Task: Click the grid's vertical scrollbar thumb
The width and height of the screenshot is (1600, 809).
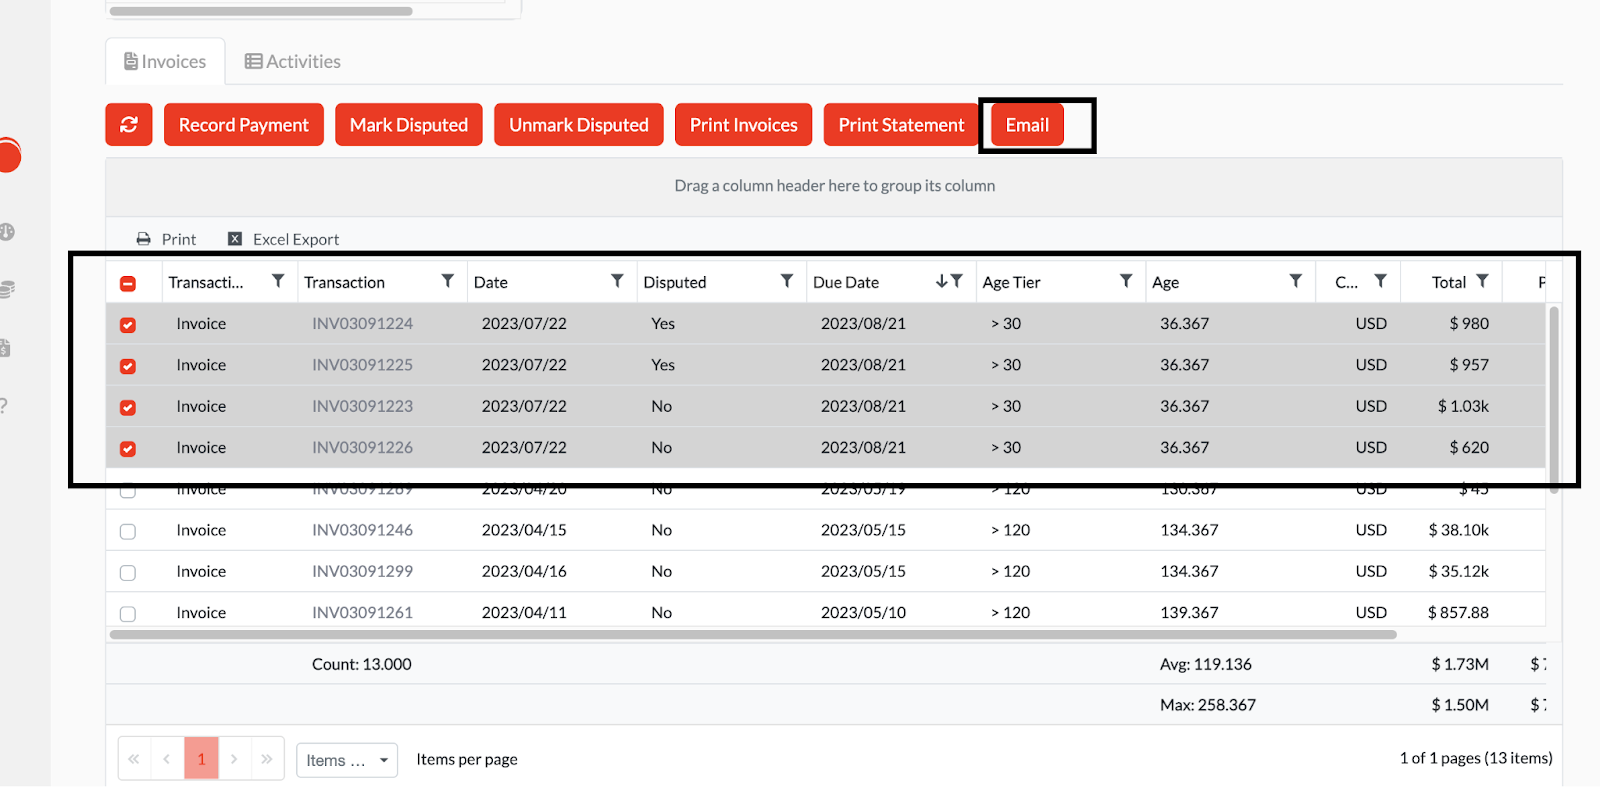Action: (x=1553, y=400)
